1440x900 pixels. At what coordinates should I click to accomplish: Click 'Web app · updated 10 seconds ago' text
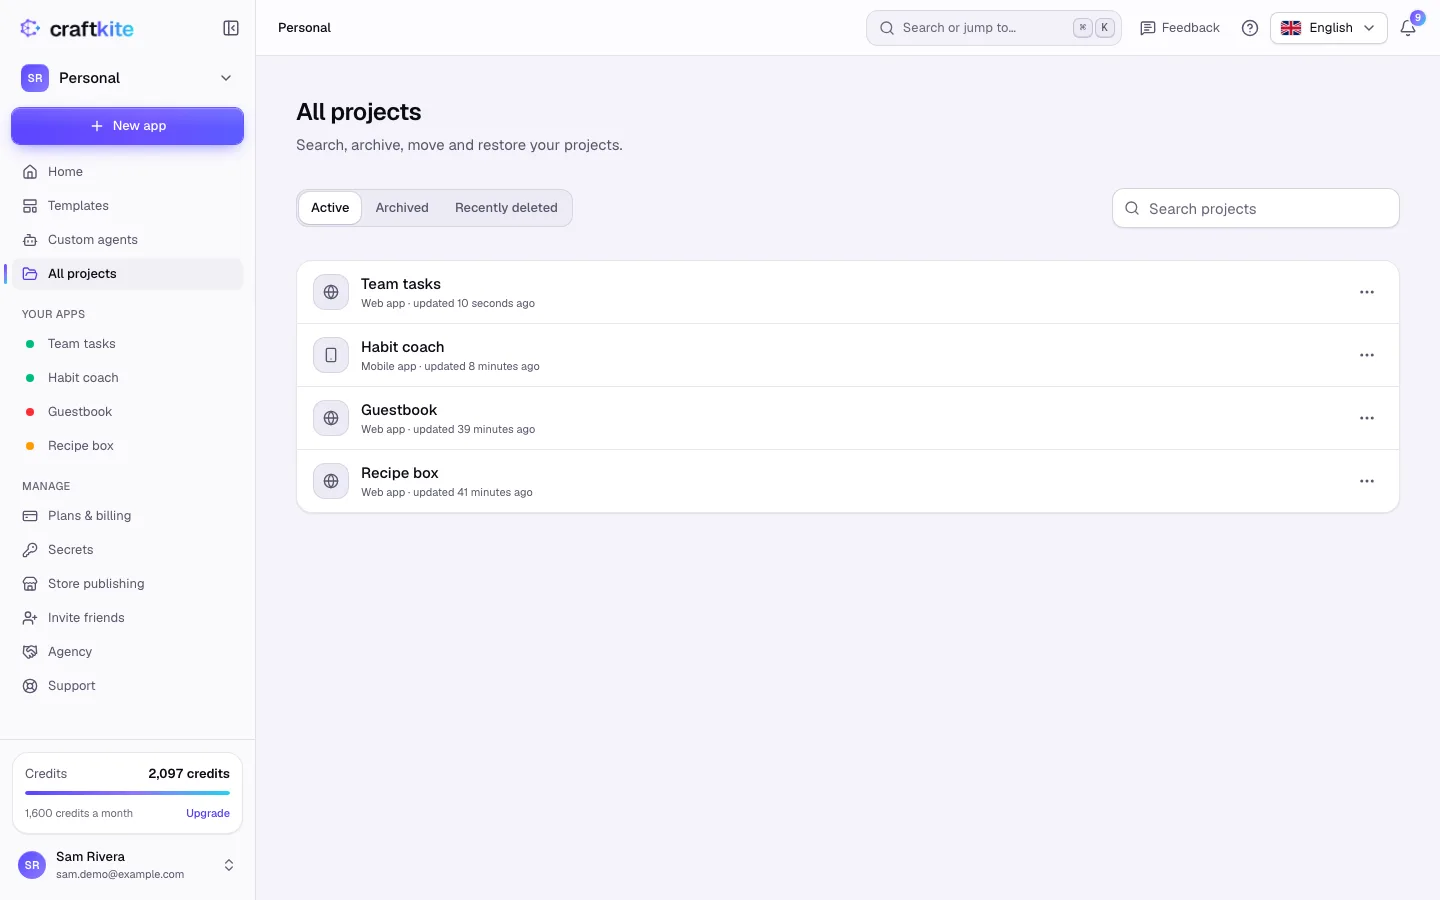pos(448,303)
